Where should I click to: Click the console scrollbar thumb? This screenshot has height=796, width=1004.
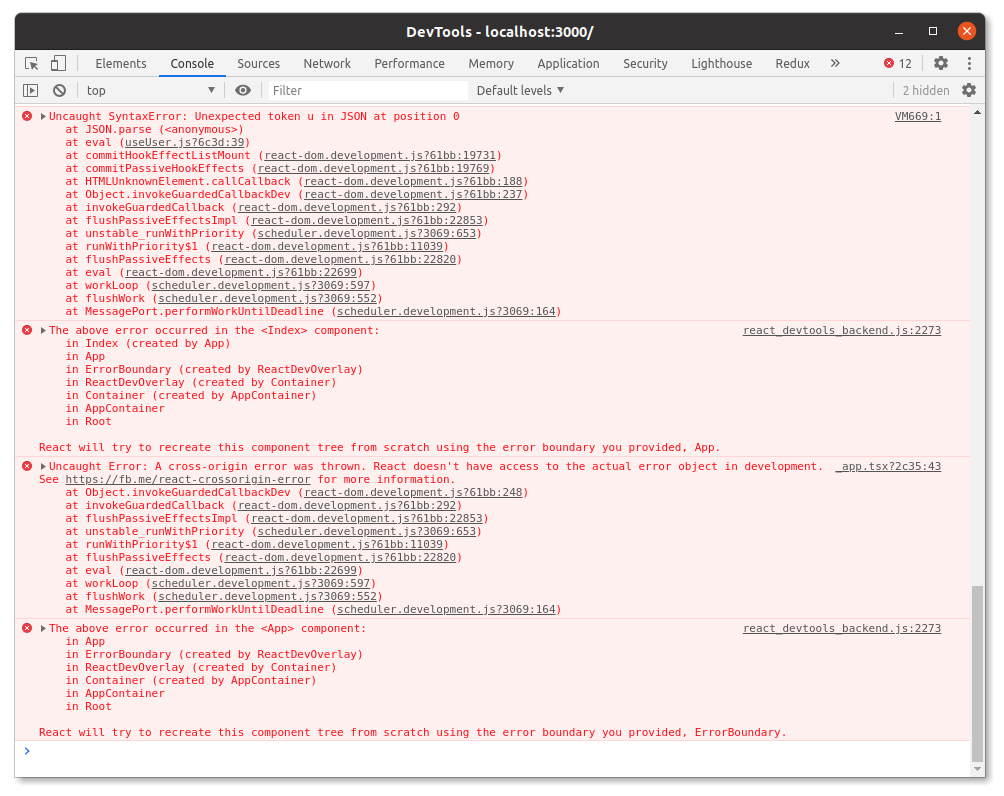click(976, 672)
